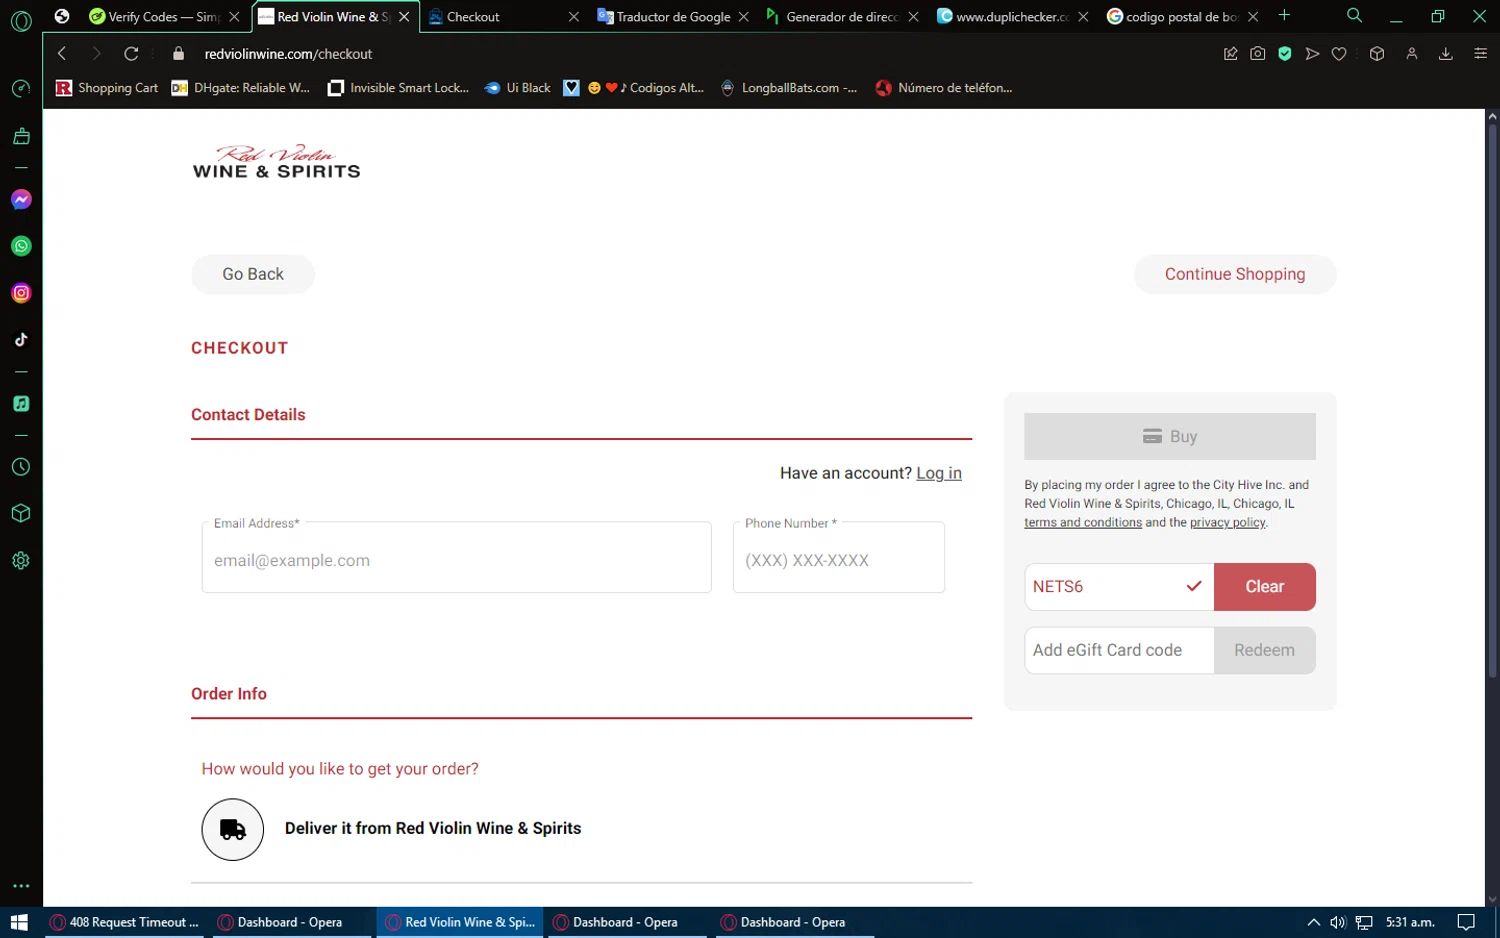Open the DHgate bookmark
This screenshot has width=1500, height=938.
point(241,88)
